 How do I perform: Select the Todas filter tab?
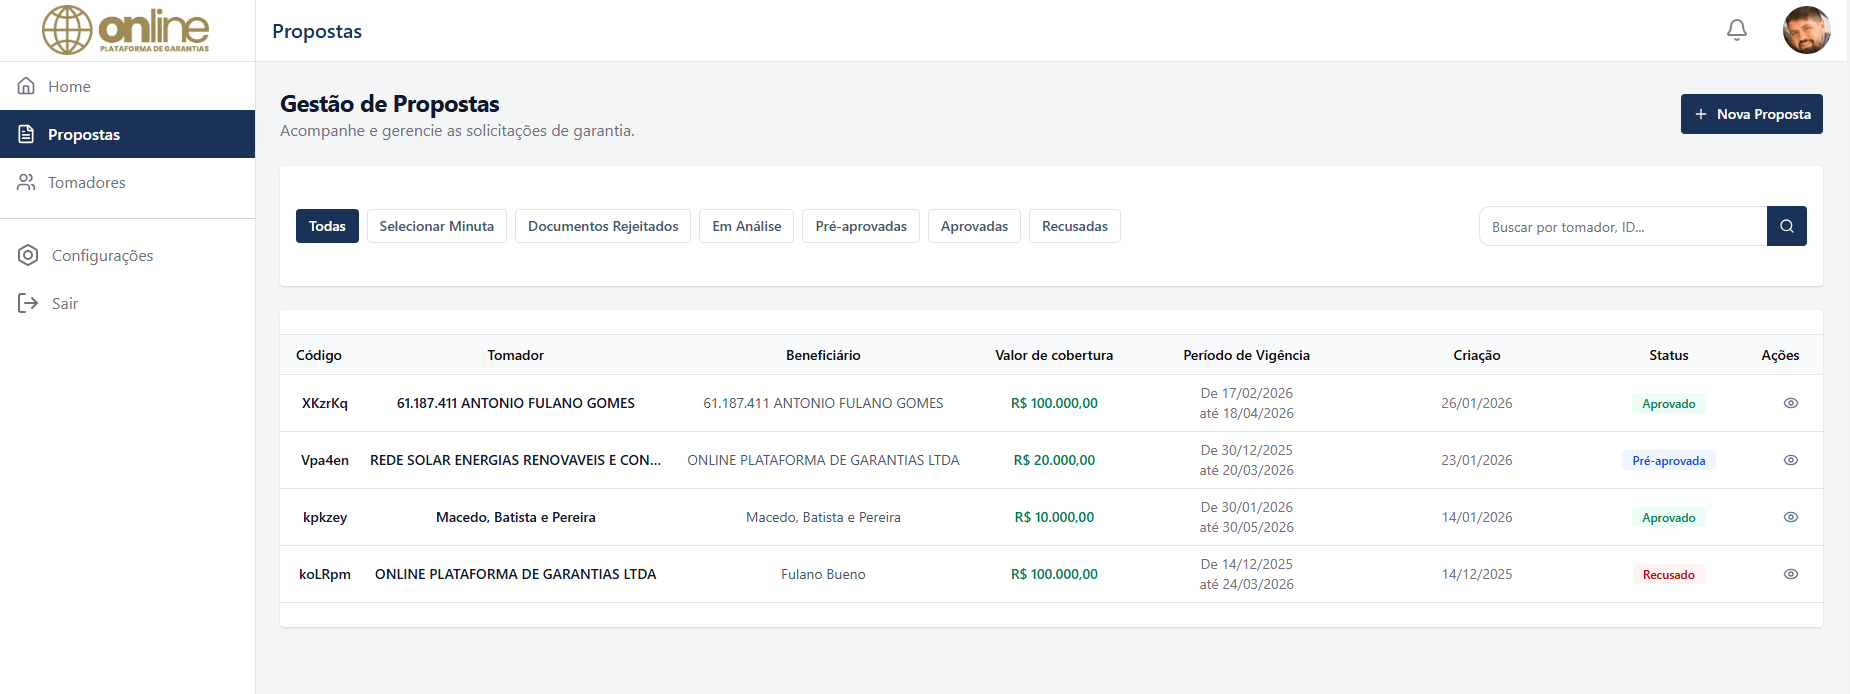327,226
